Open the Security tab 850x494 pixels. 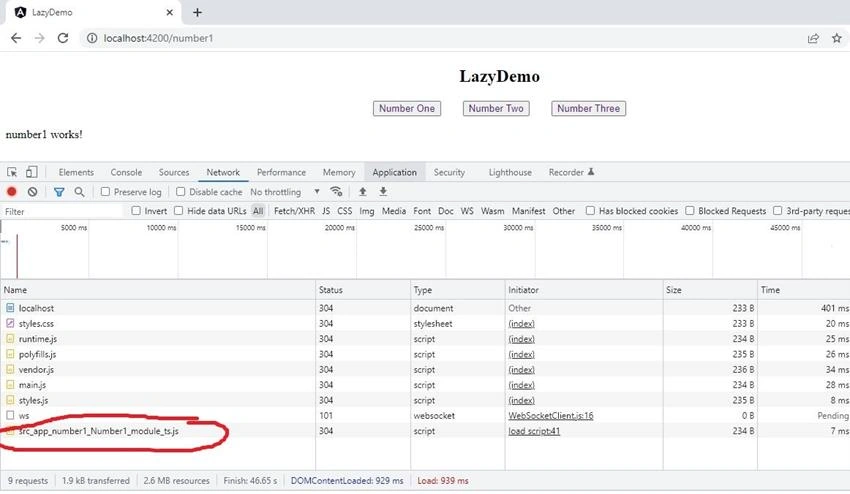(x=449, y=172)
